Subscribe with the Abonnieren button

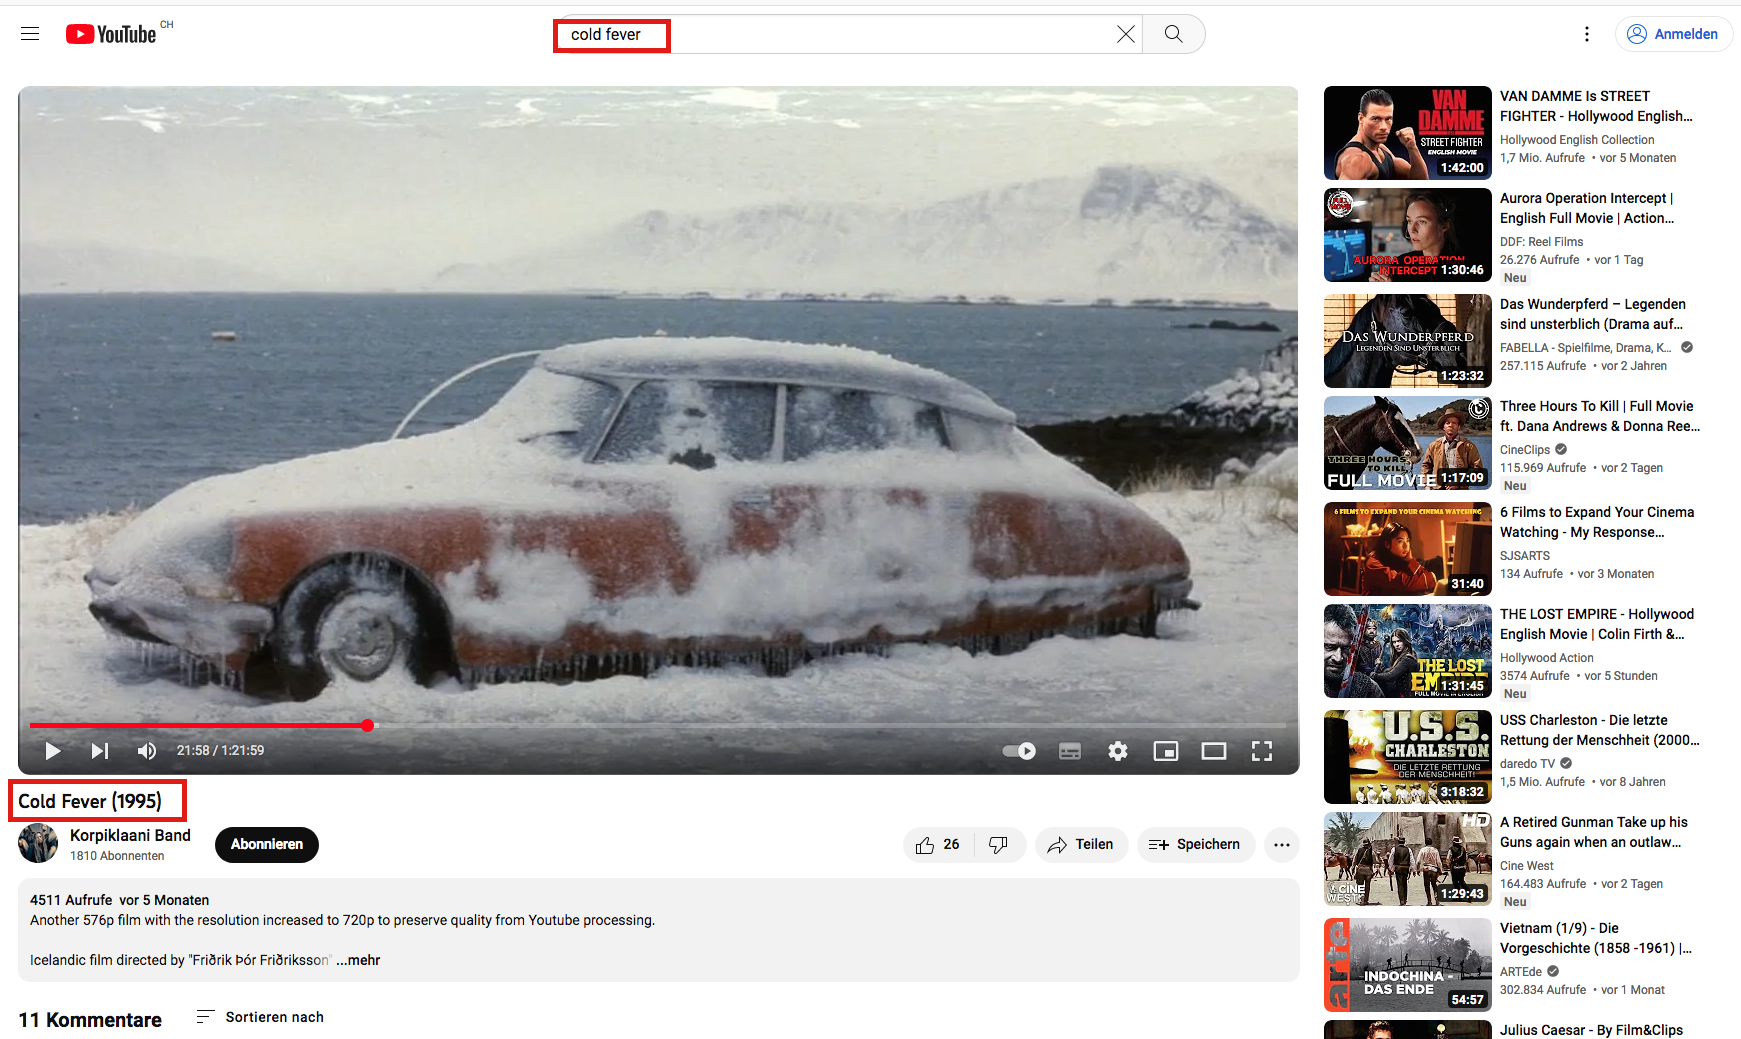click(x=266, y=844)
